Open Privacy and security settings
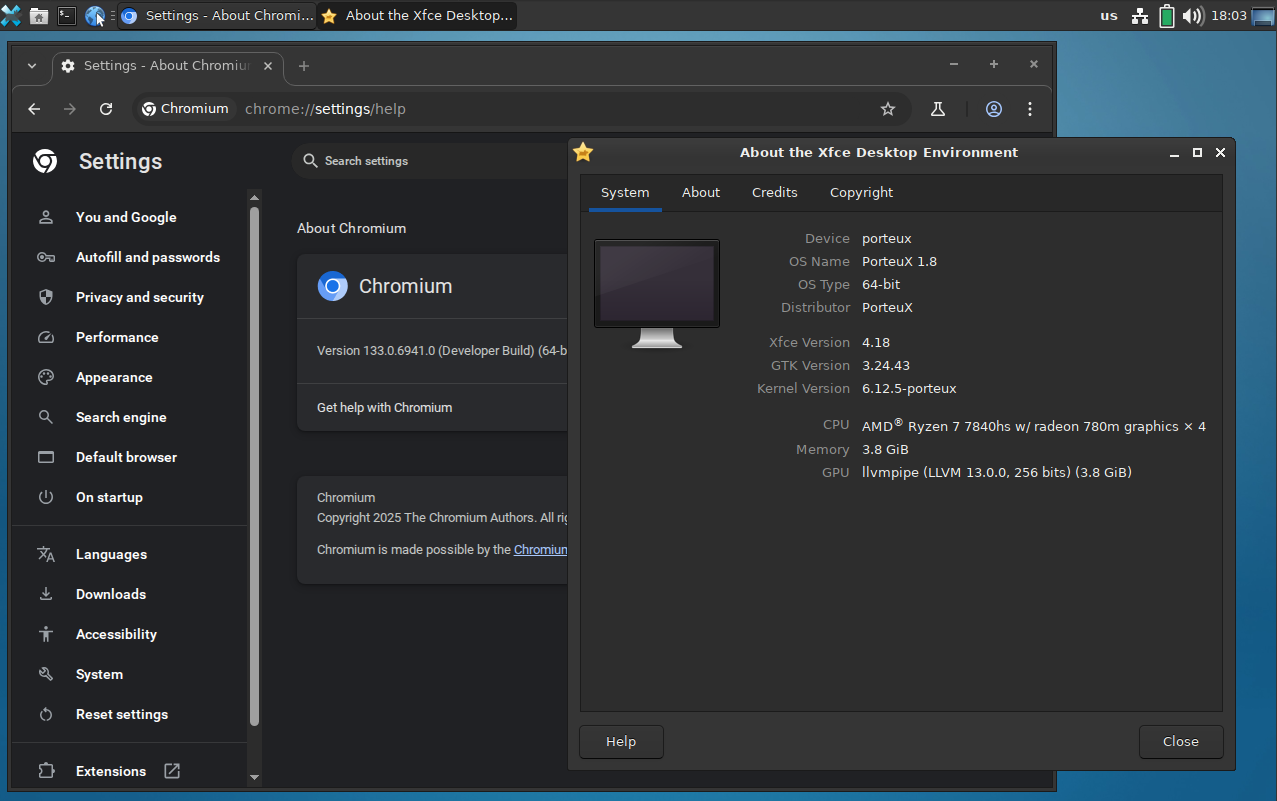 [140, 297]
